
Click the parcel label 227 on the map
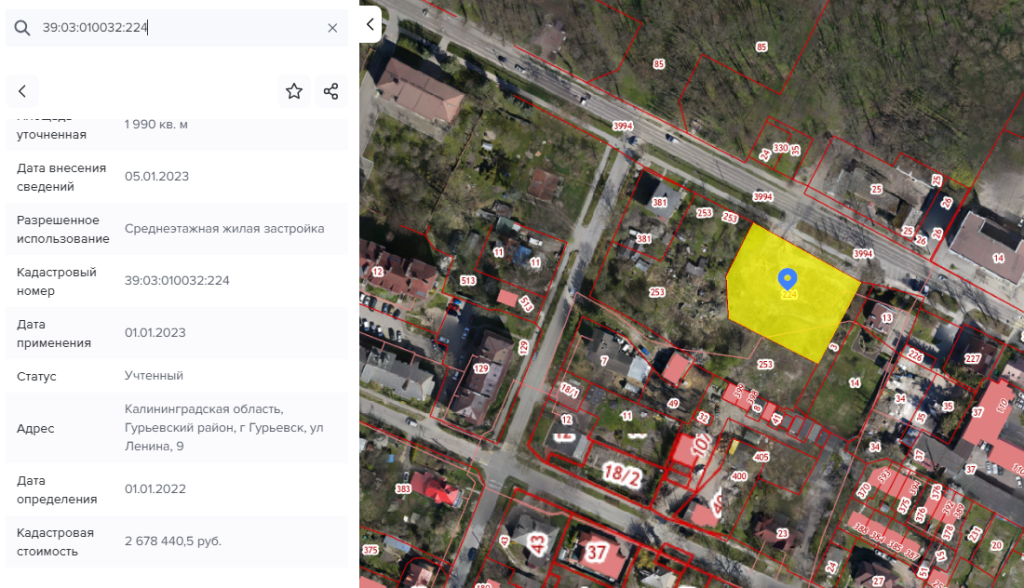972,358
